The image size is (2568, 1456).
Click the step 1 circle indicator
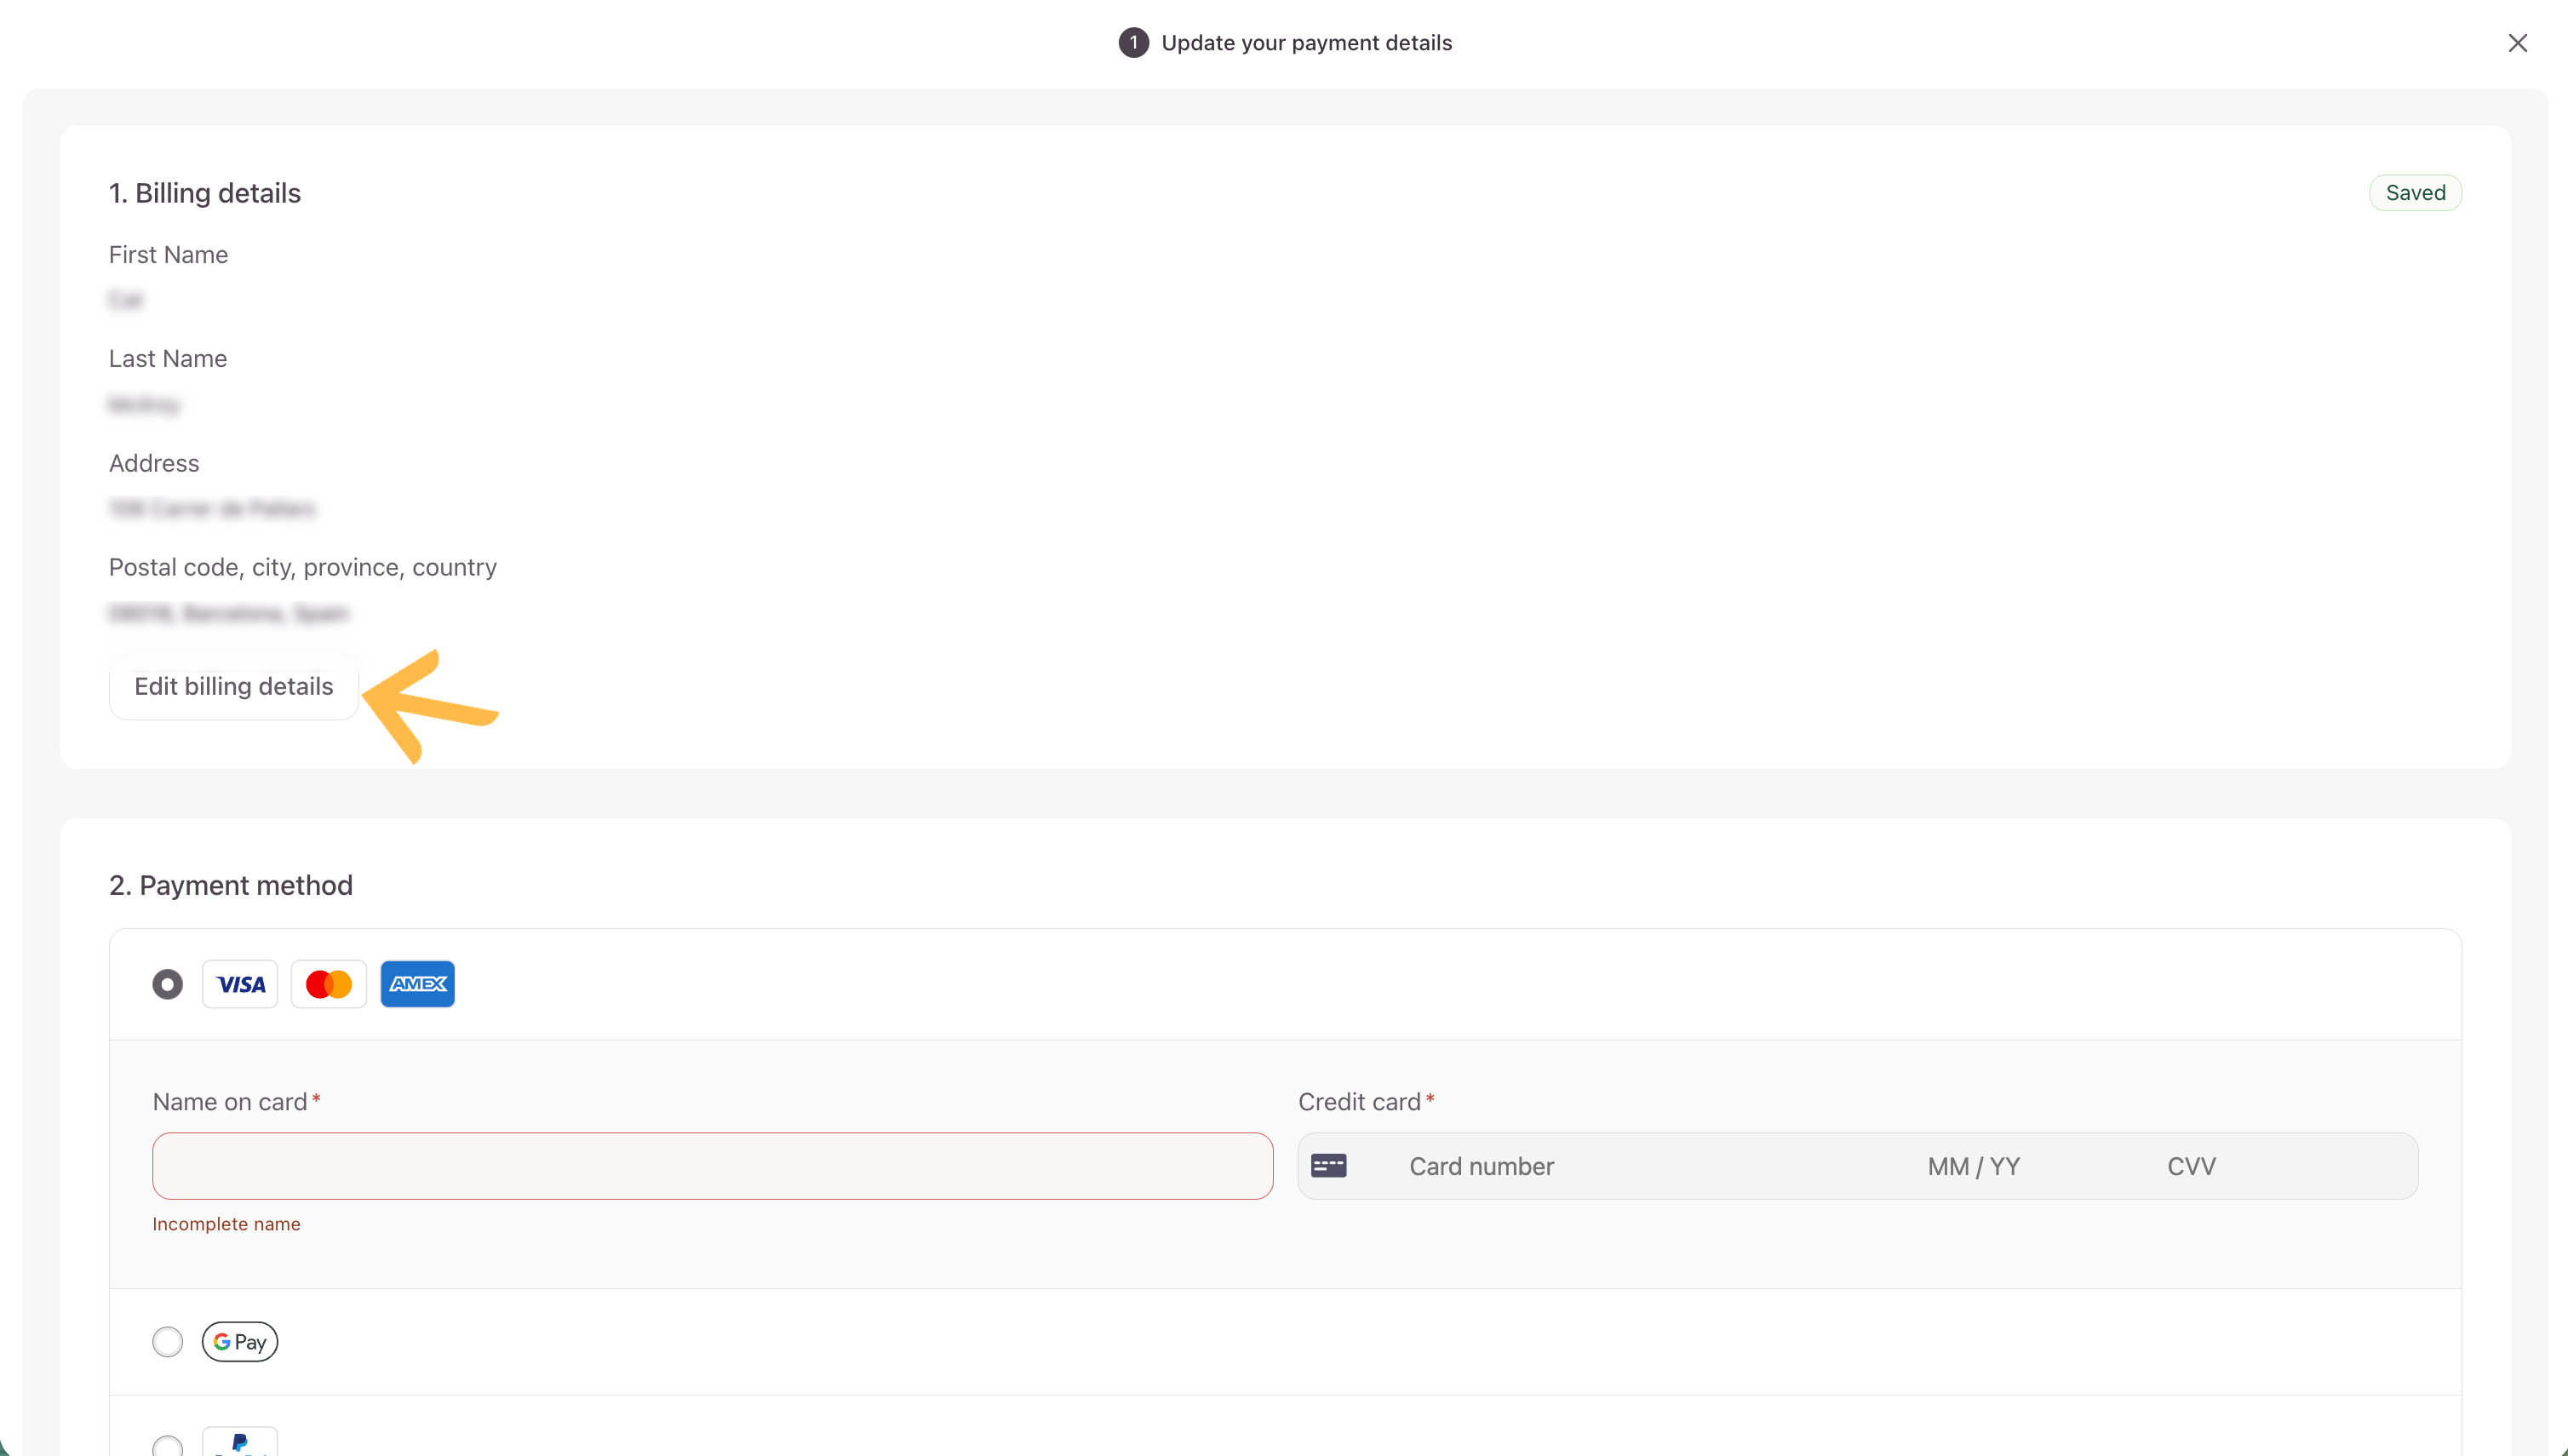1133,43
